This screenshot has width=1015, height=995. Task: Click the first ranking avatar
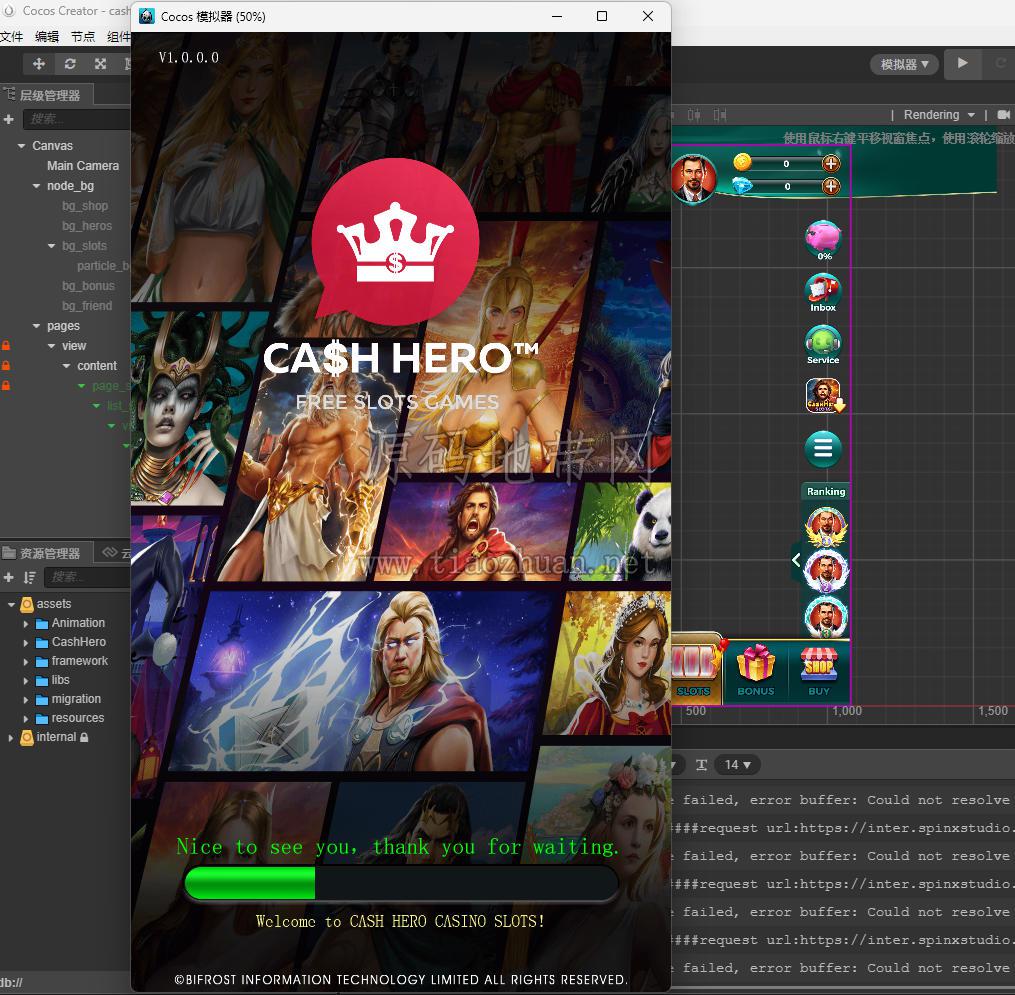tap(826, 526)
